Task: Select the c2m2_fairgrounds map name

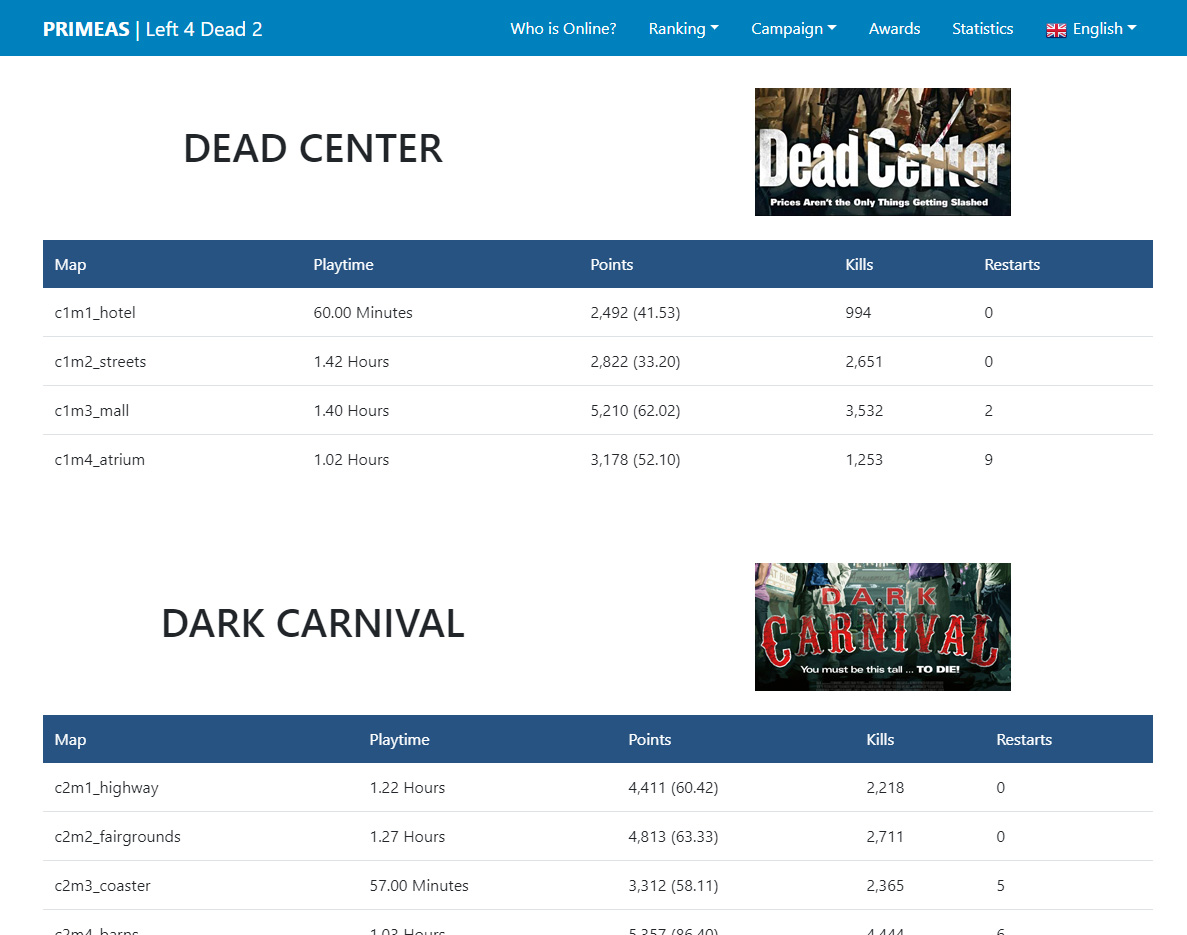Action: pyautogui.click(x=117, y=837)
